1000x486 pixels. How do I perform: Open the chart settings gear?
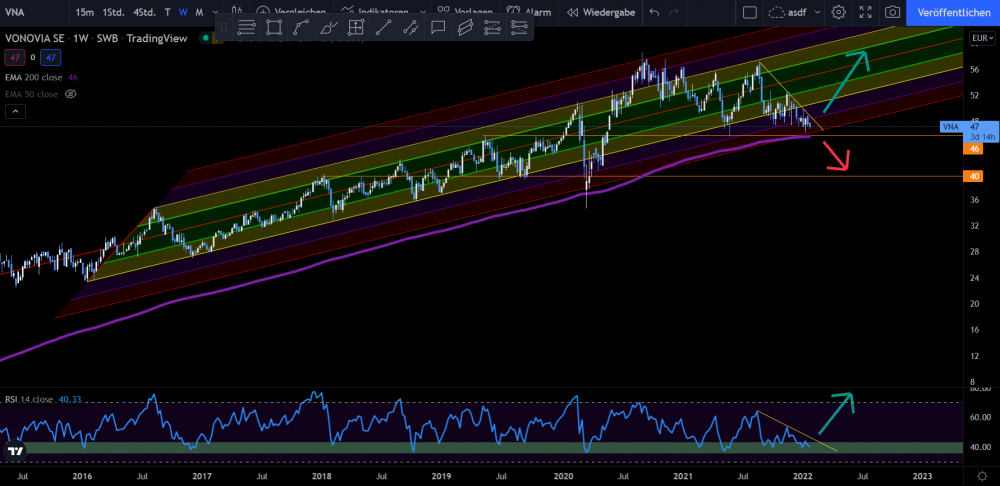(x=838, y=12)
